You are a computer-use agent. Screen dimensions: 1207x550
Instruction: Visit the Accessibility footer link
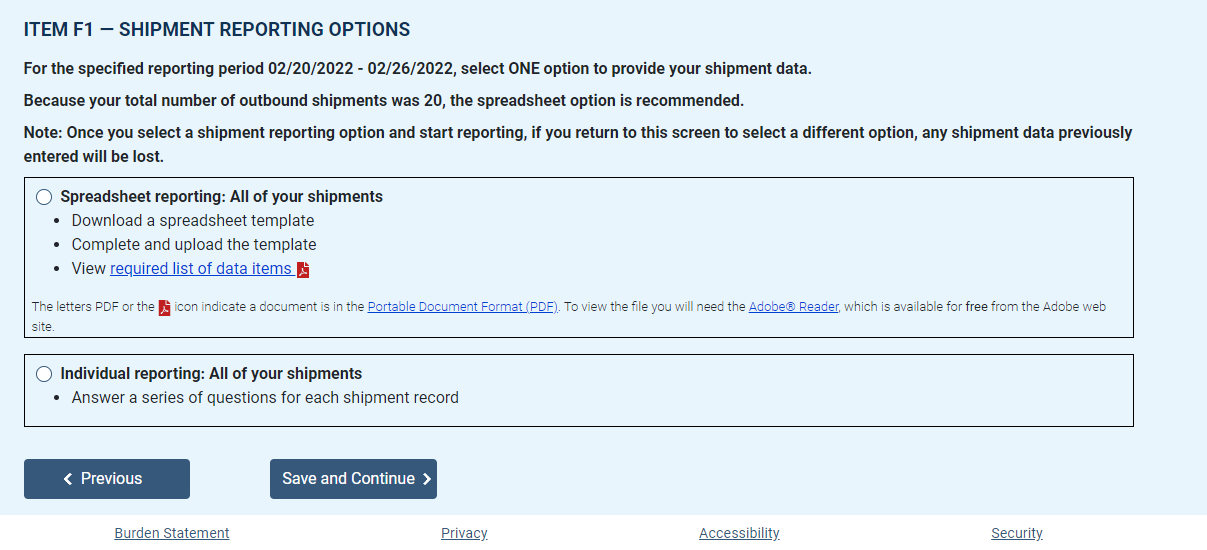(x=739, y=533)
